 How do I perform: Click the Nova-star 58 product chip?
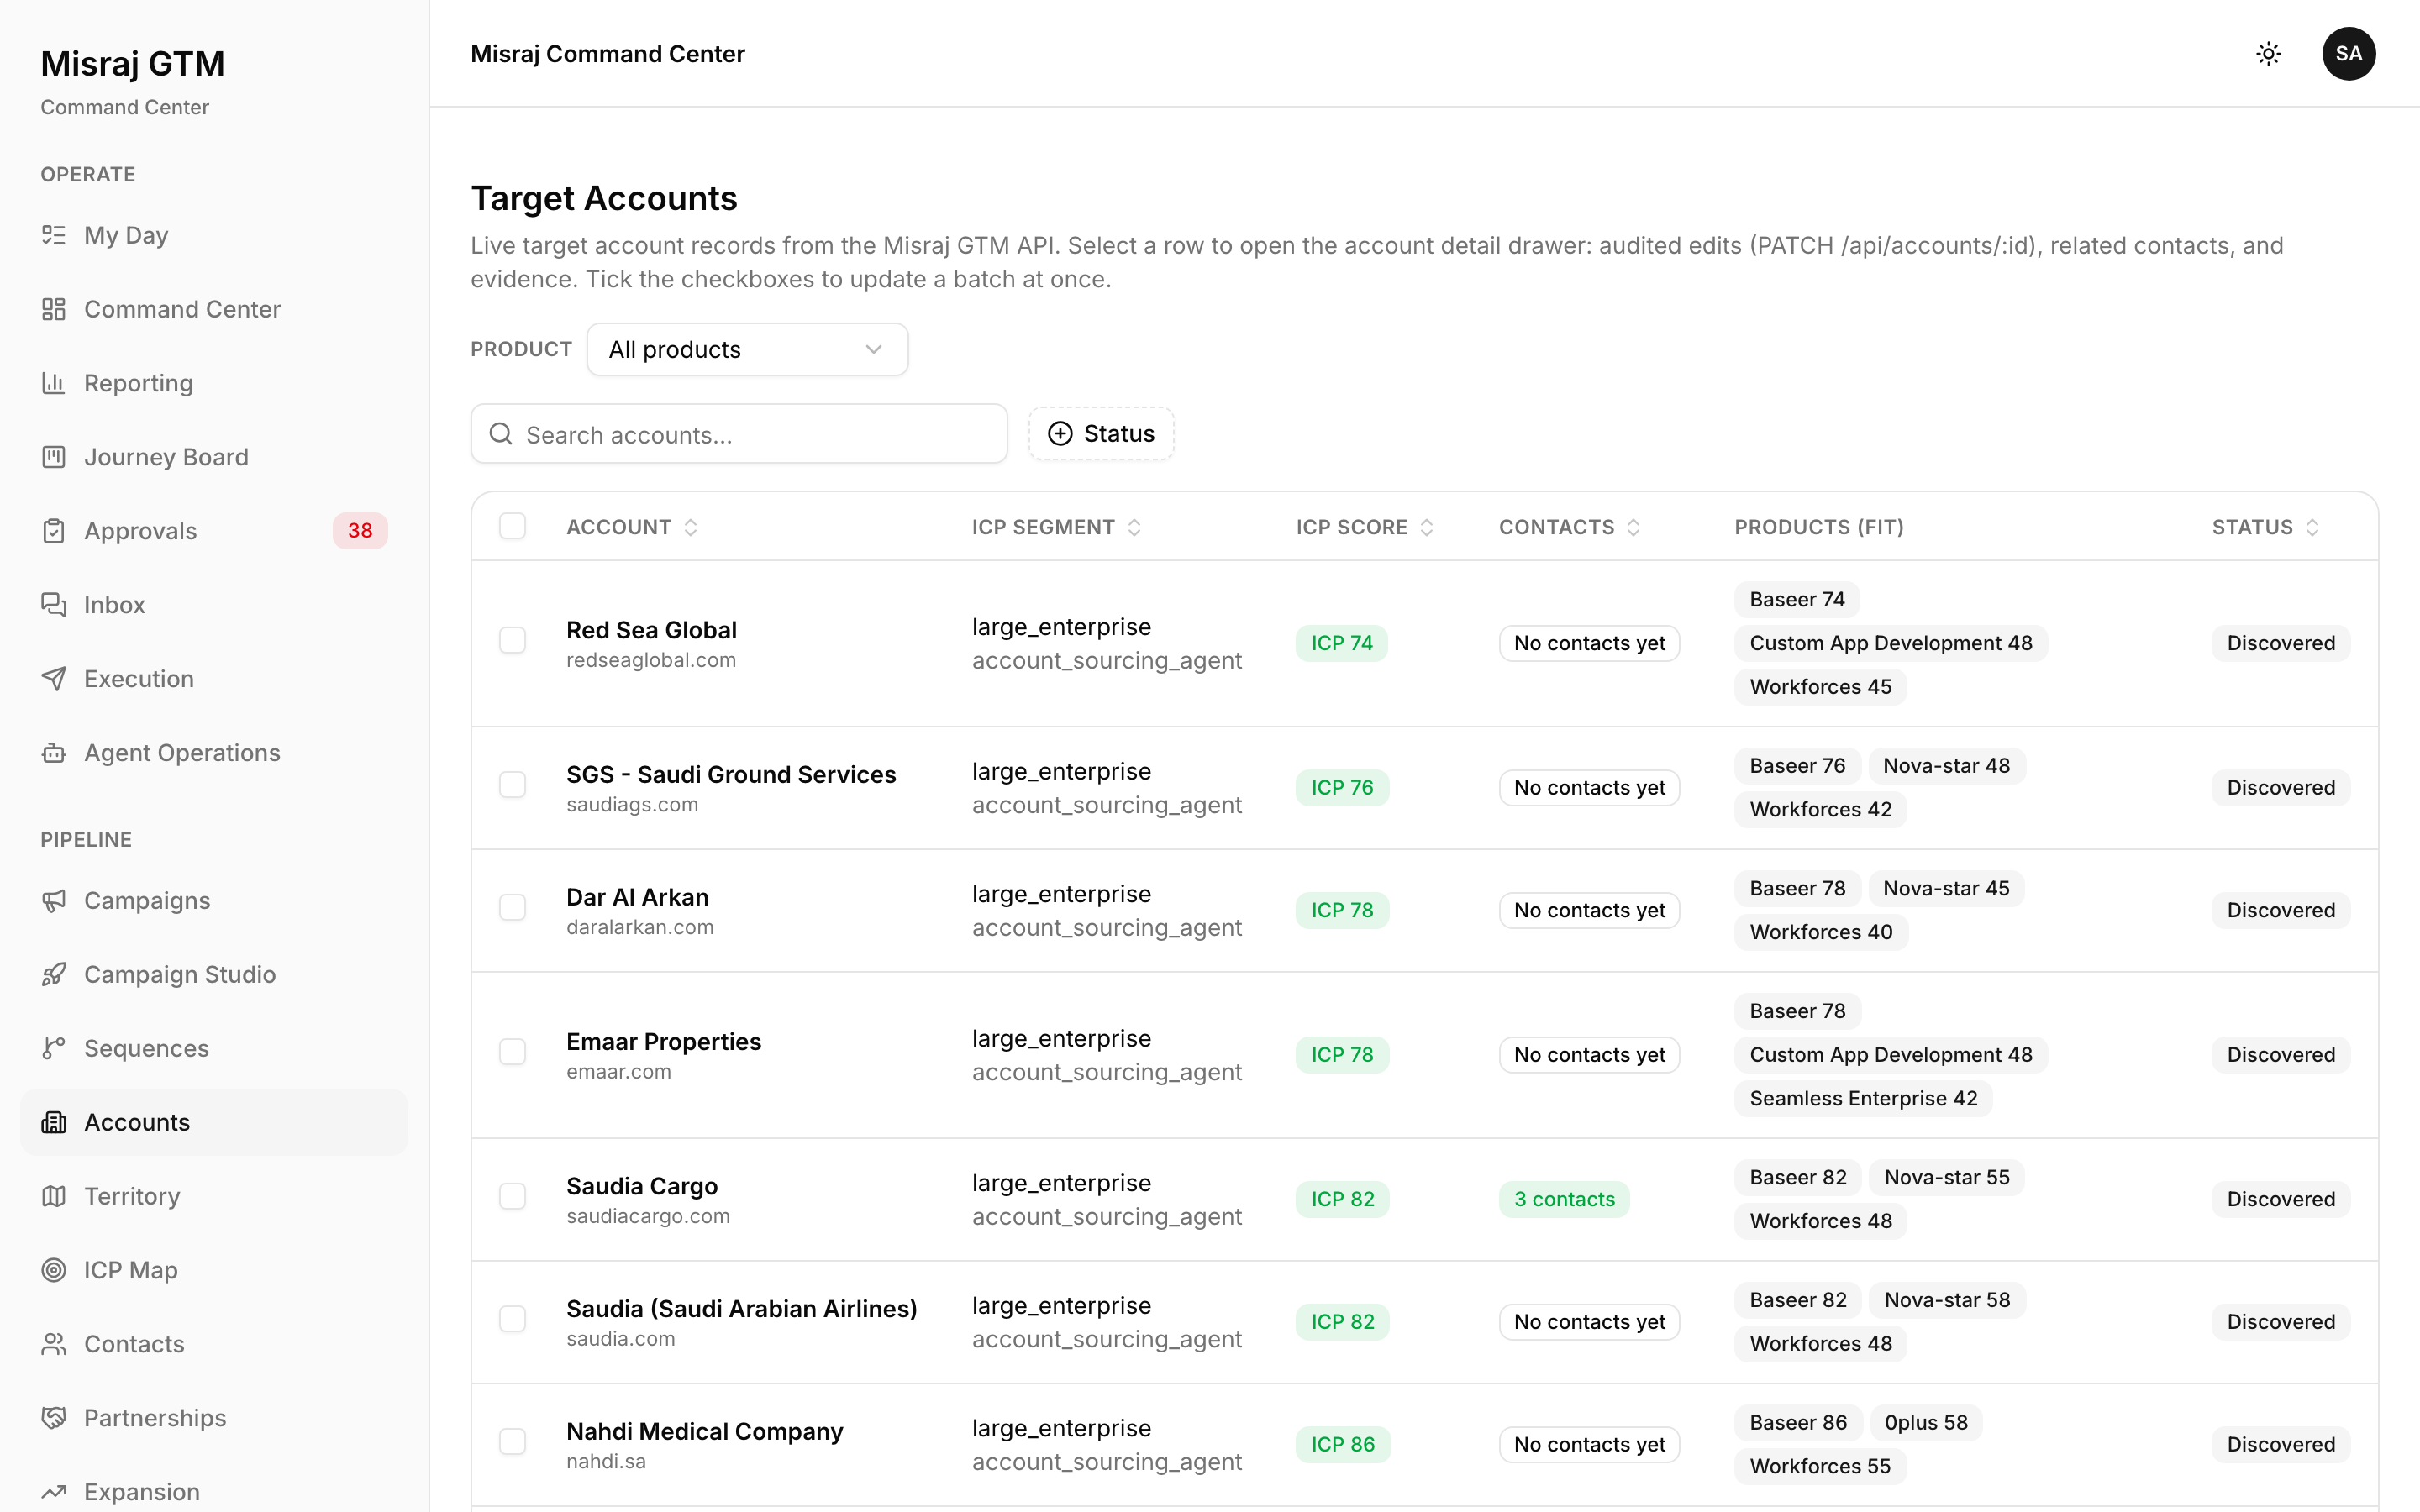(x=1947, y=1300)
